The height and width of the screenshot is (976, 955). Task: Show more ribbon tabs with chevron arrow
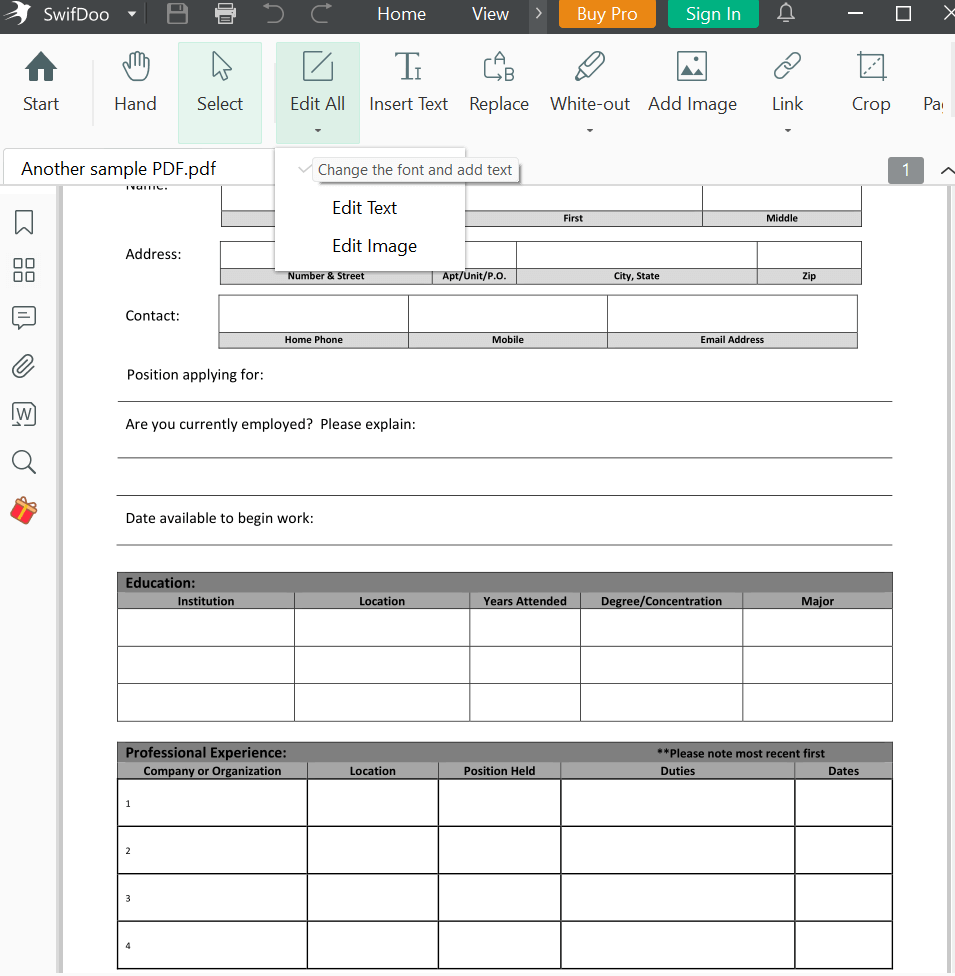click(x=539, y=14)
